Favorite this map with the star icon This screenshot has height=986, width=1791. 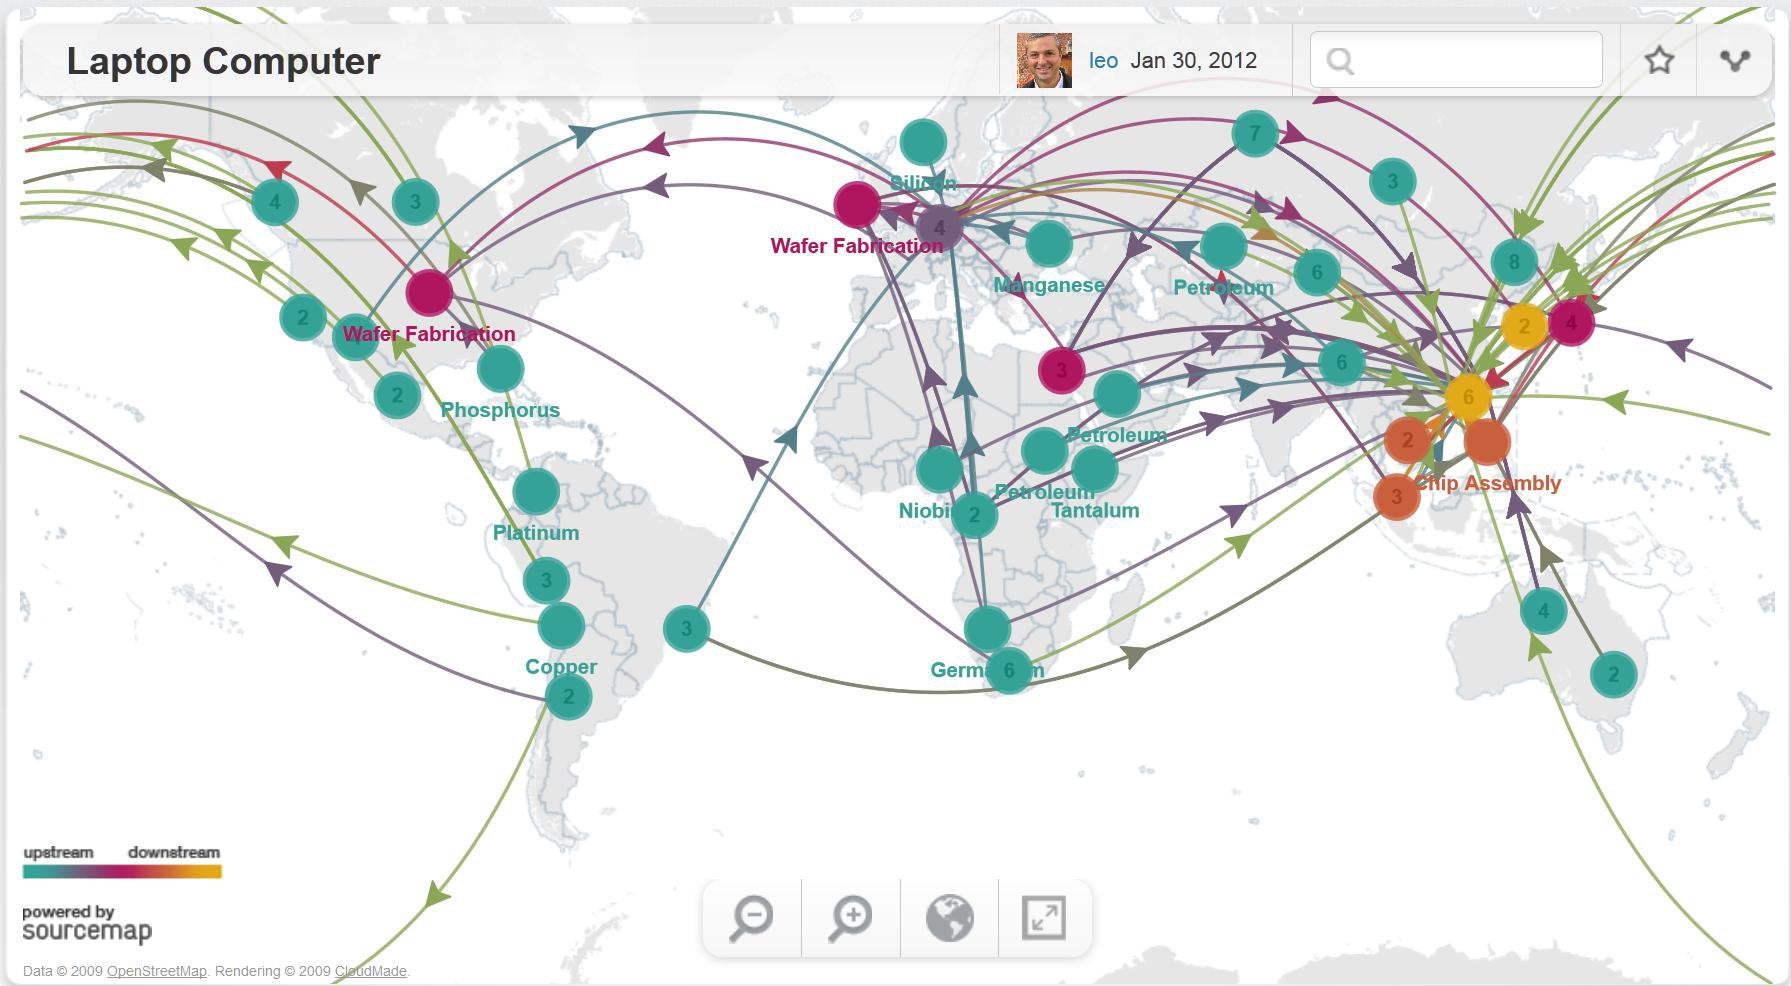coord(1659,61)
